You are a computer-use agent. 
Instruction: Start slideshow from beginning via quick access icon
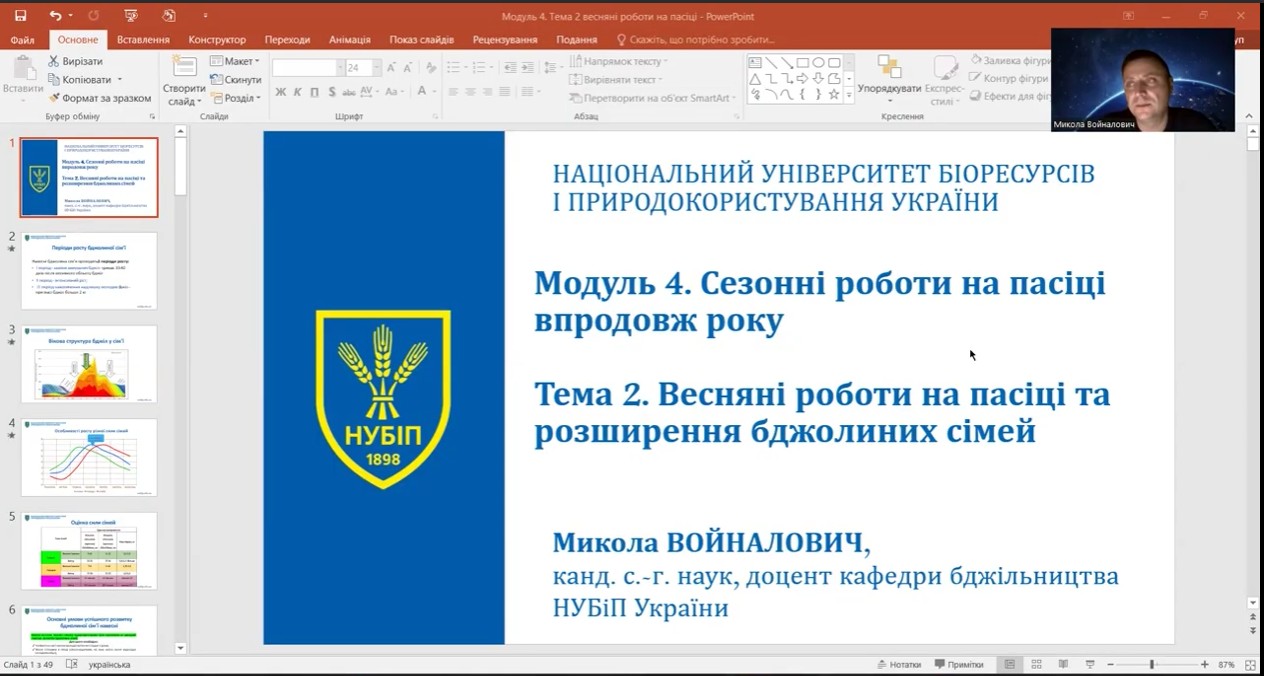point(131,16)
